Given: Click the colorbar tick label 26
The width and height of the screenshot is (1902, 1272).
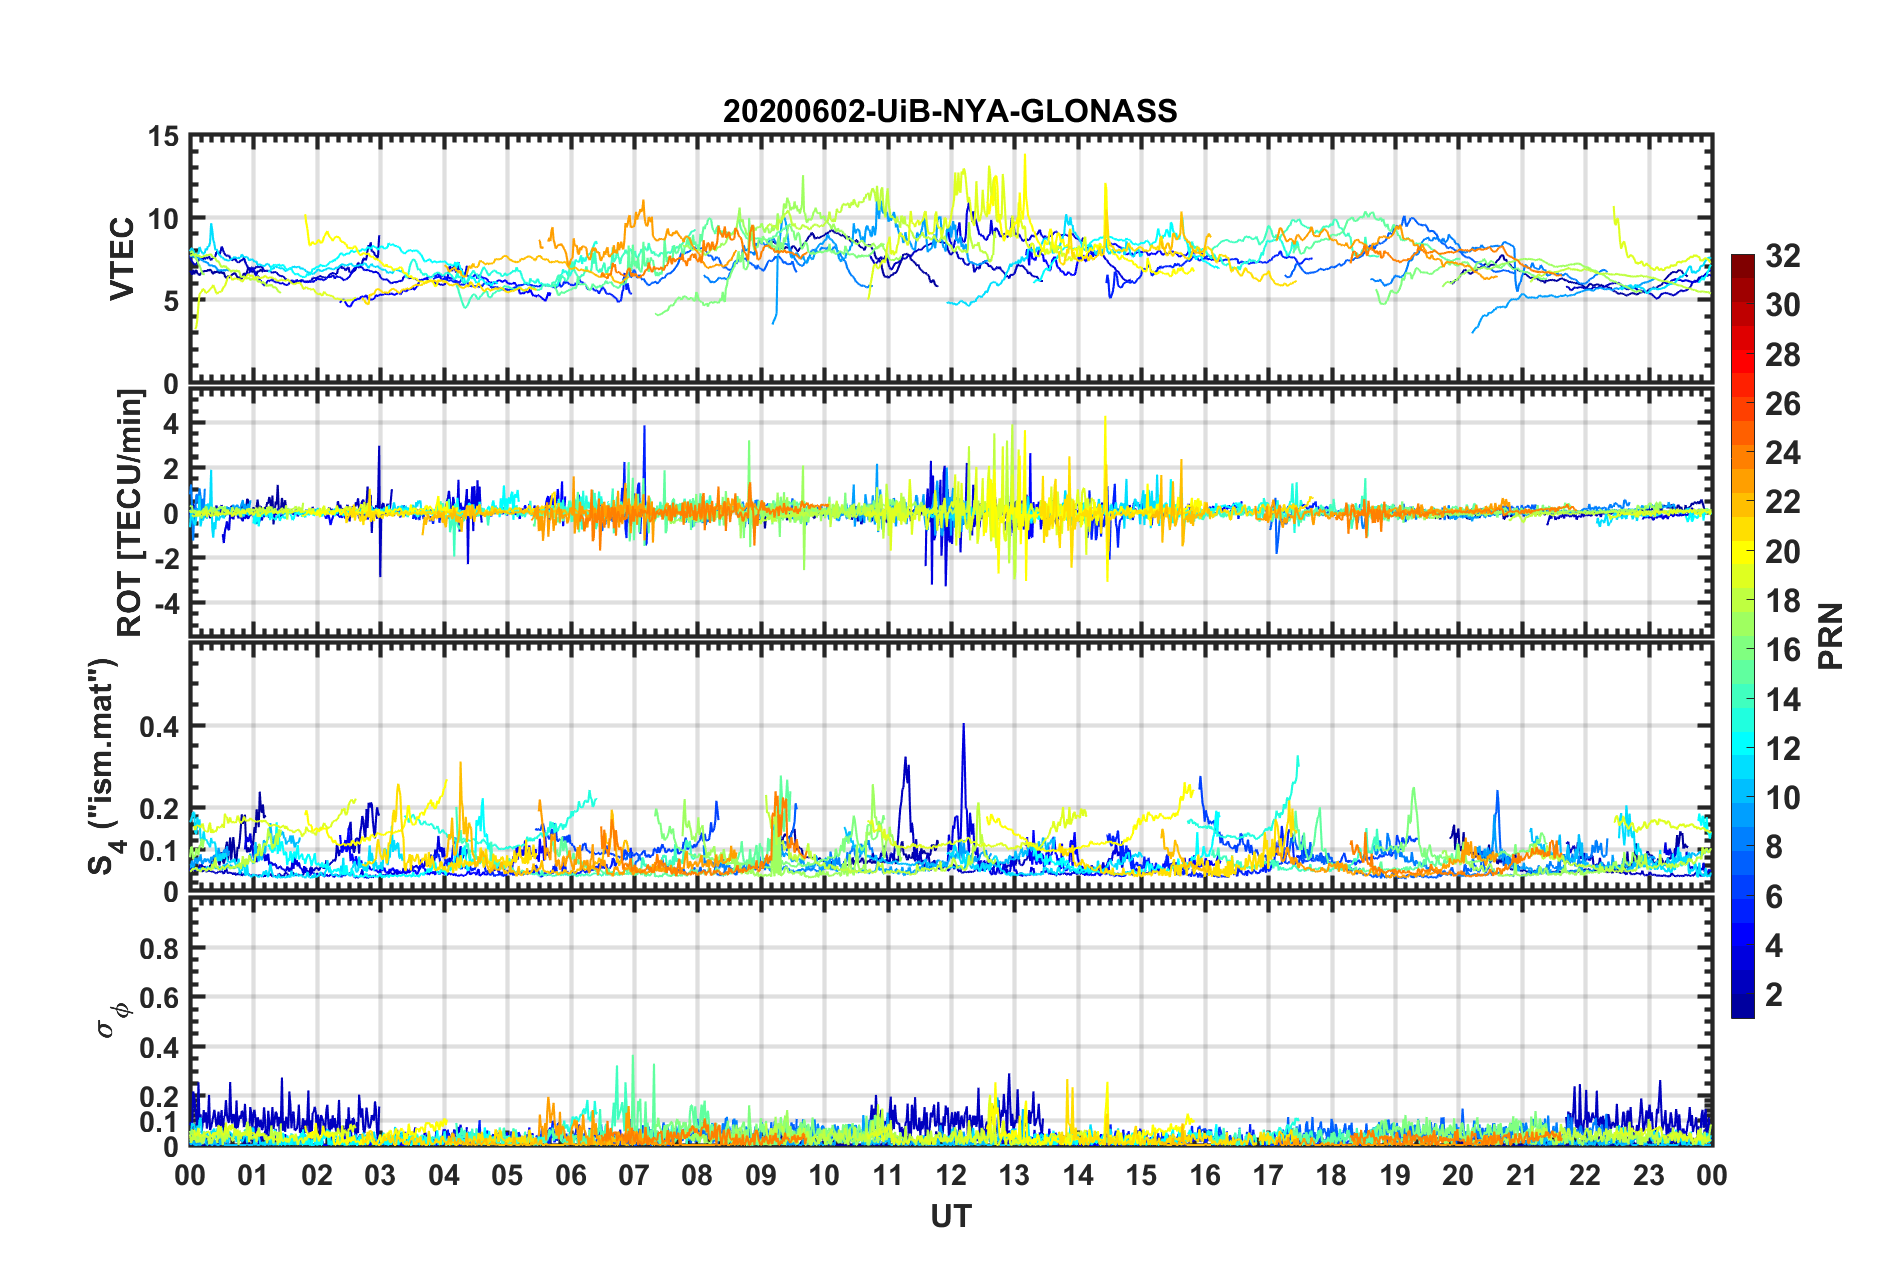Looking at the screenshot, I should [1783, 404].
